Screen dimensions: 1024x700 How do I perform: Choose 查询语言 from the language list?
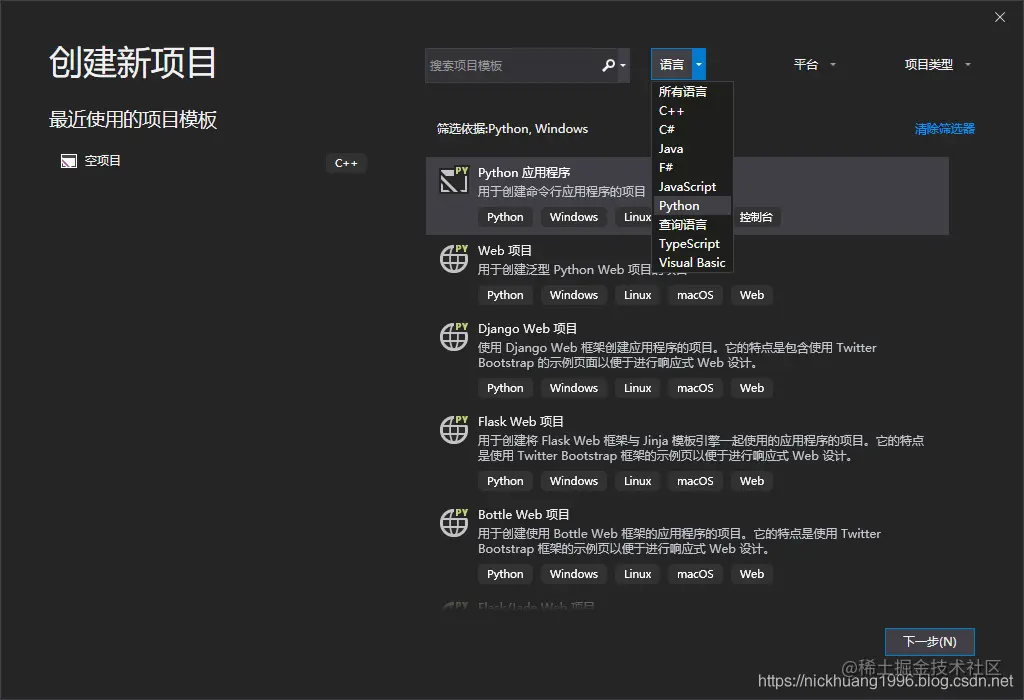(x=692, y=225)
